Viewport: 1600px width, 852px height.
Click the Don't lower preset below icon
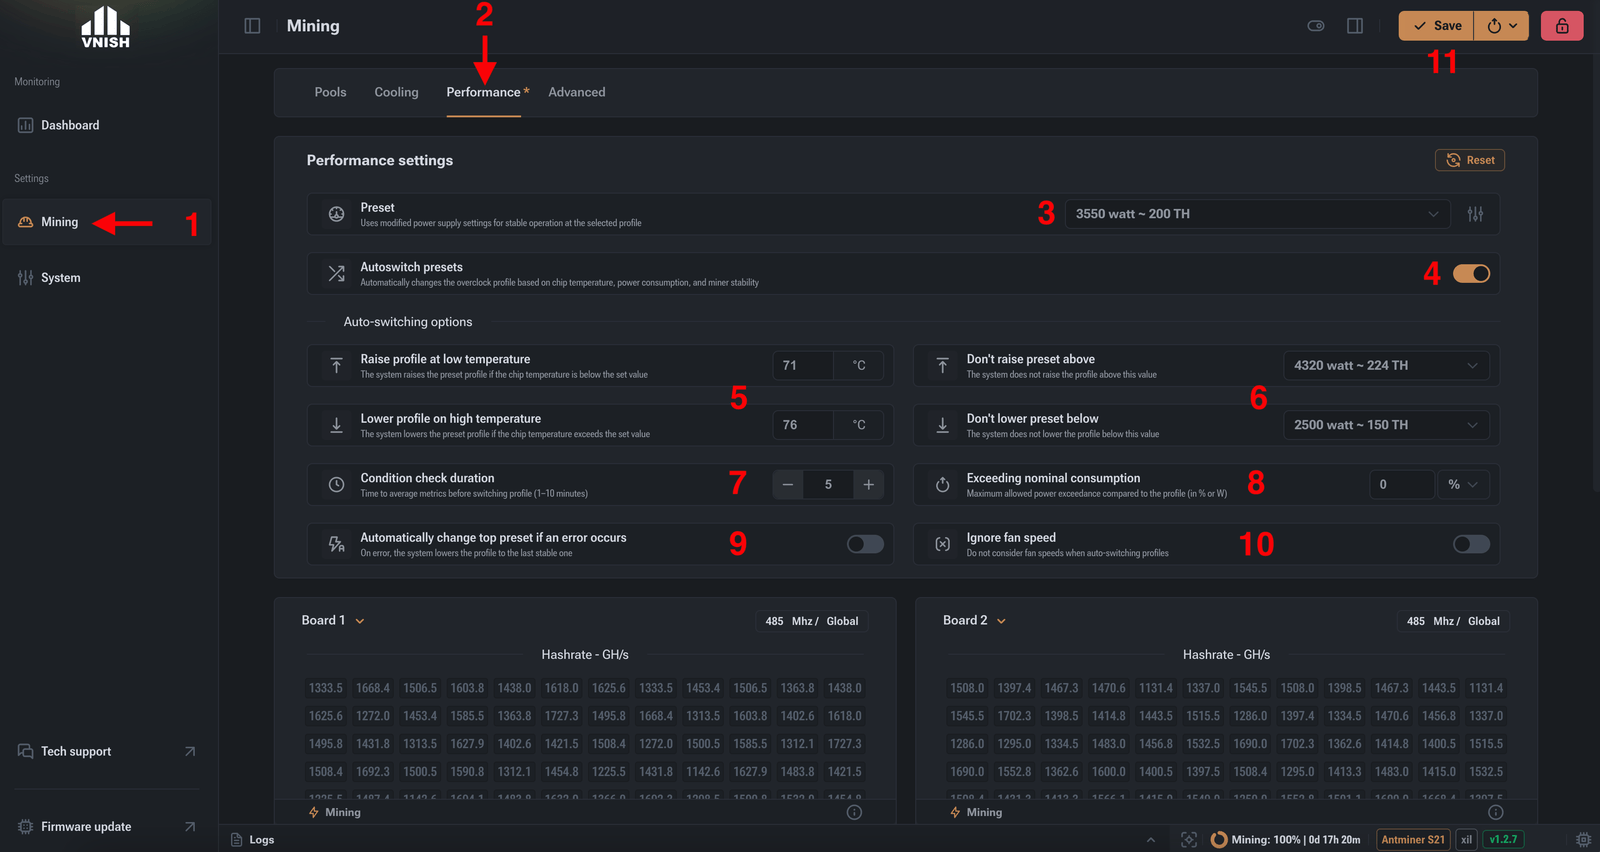click(943, 425)
